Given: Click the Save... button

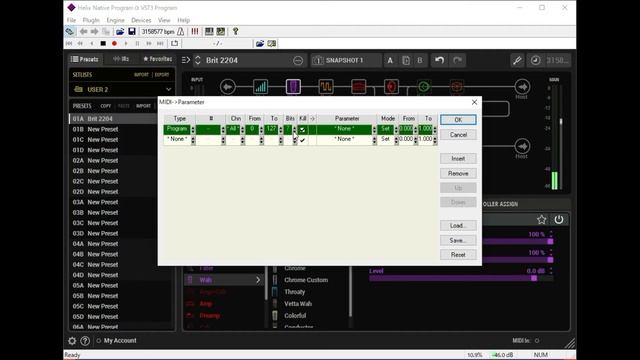Looking at the screenshot, I should click(458, 240).
